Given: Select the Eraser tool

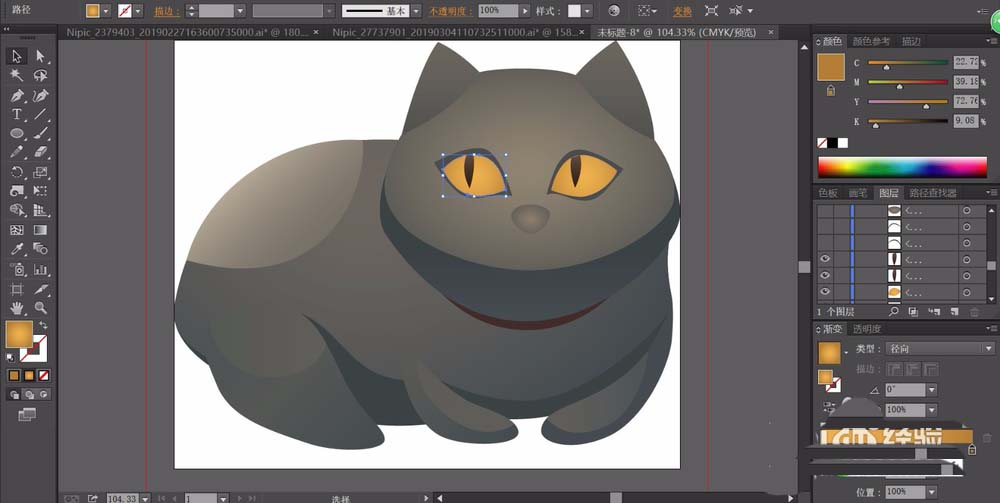Looking at the screenshot, I should pyautogui.click(x=40, y=152).
